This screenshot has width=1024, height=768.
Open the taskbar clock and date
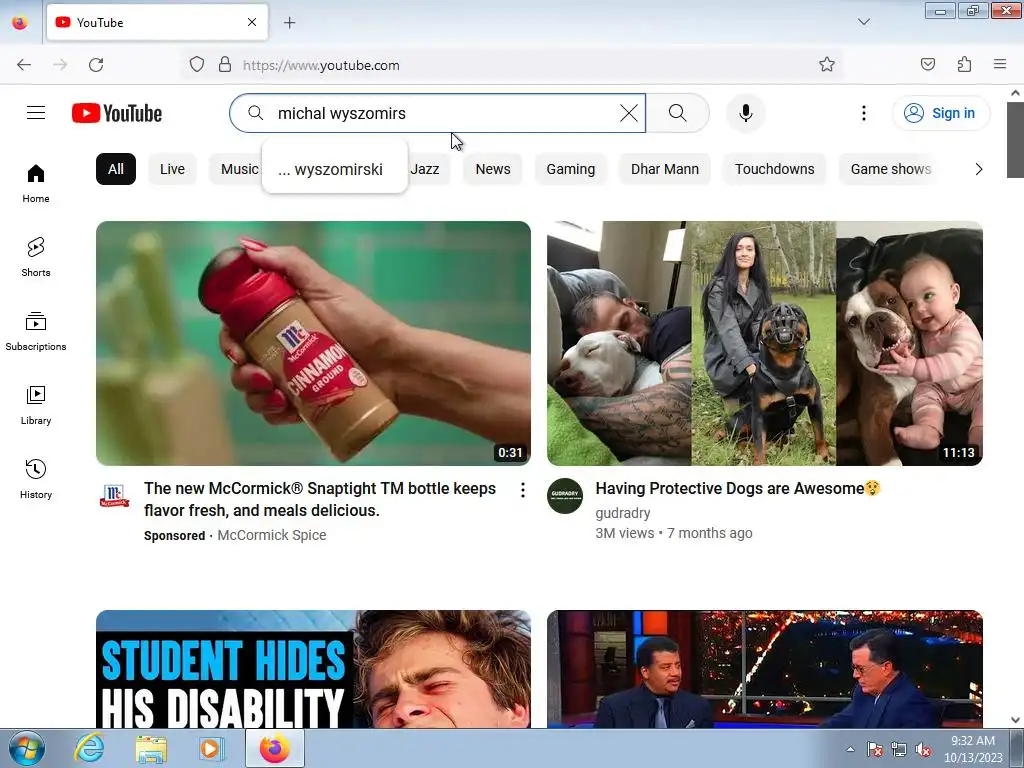click(x=973, y=749)
